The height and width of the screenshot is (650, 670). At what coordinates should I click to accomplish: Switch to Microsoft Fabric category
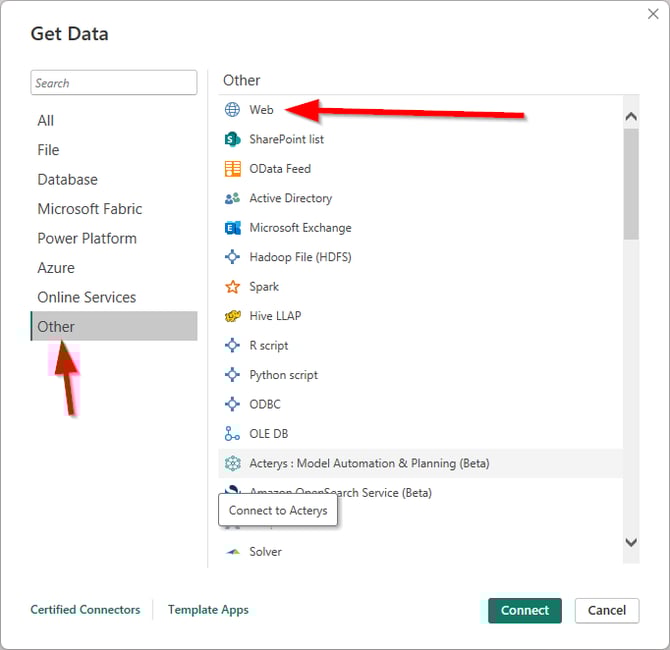[90, 209]
